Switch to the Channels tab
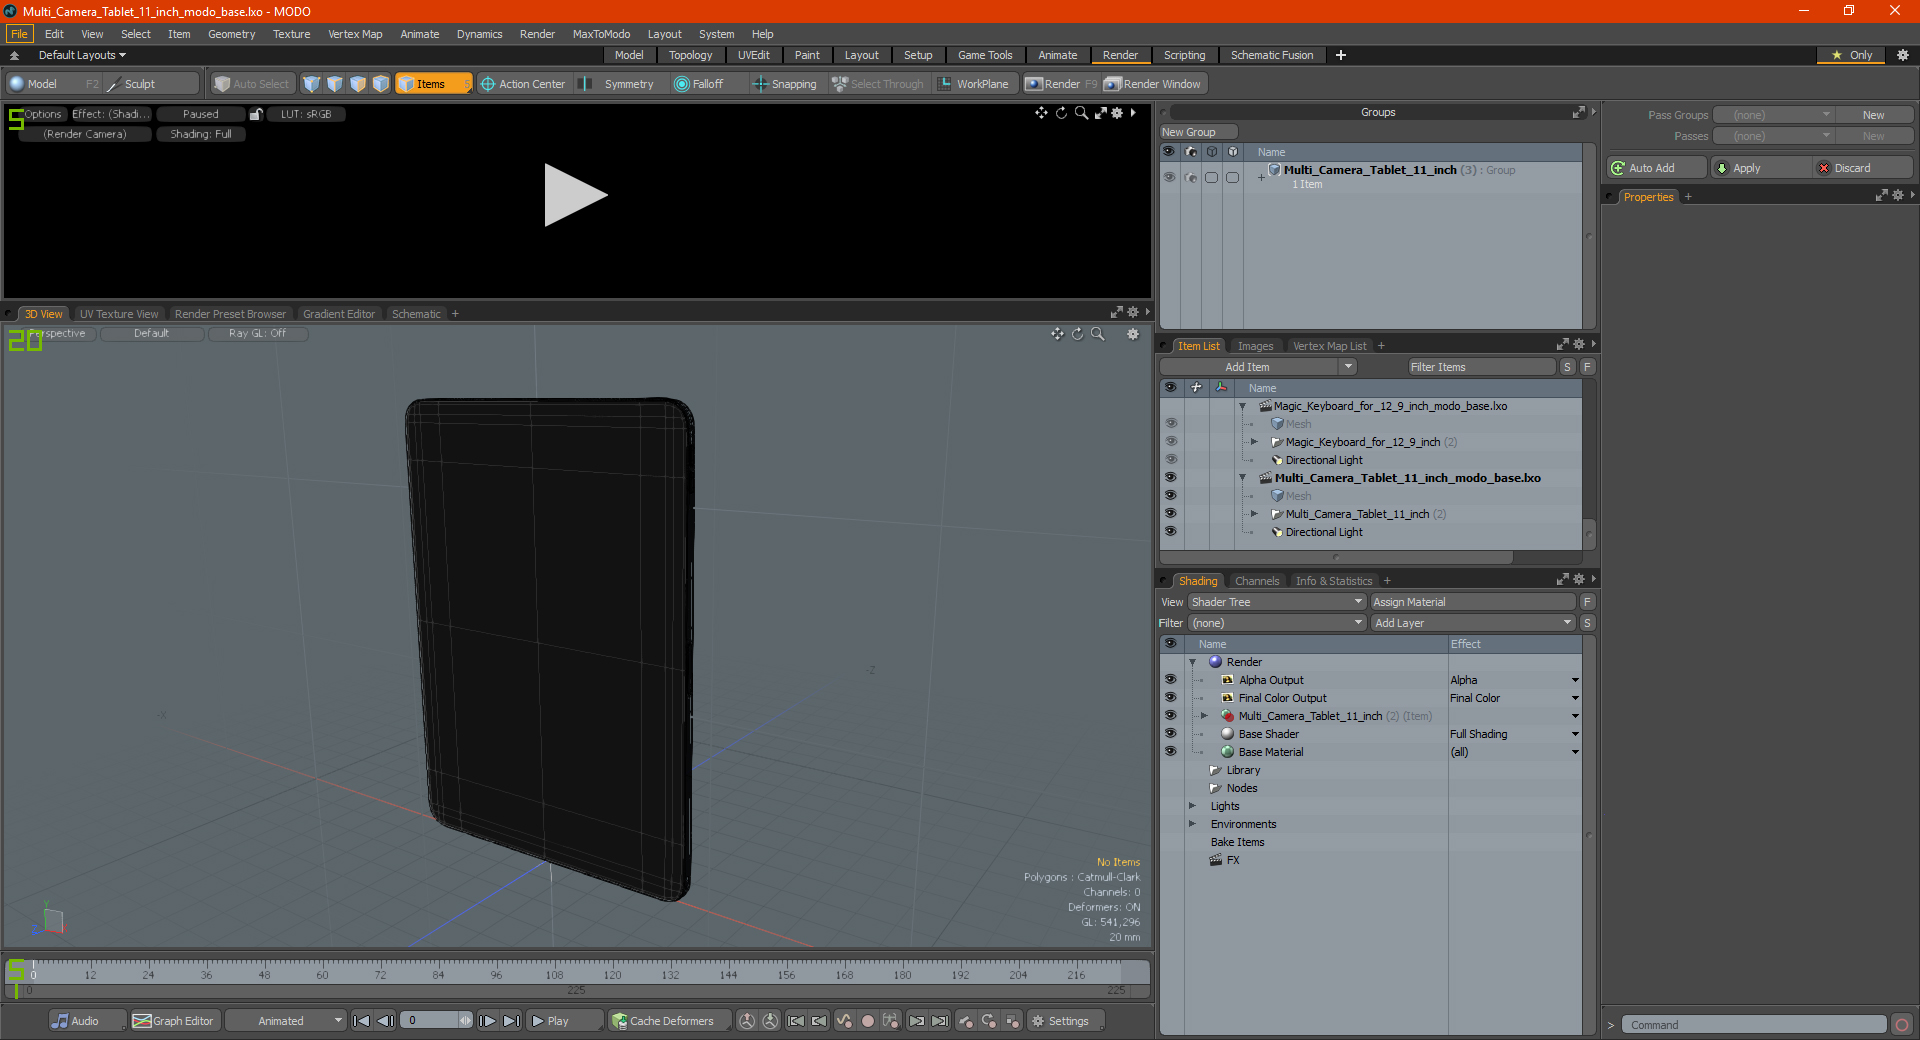The height and width of the screenshot is (1040, 1920). tap(1256, 581)
